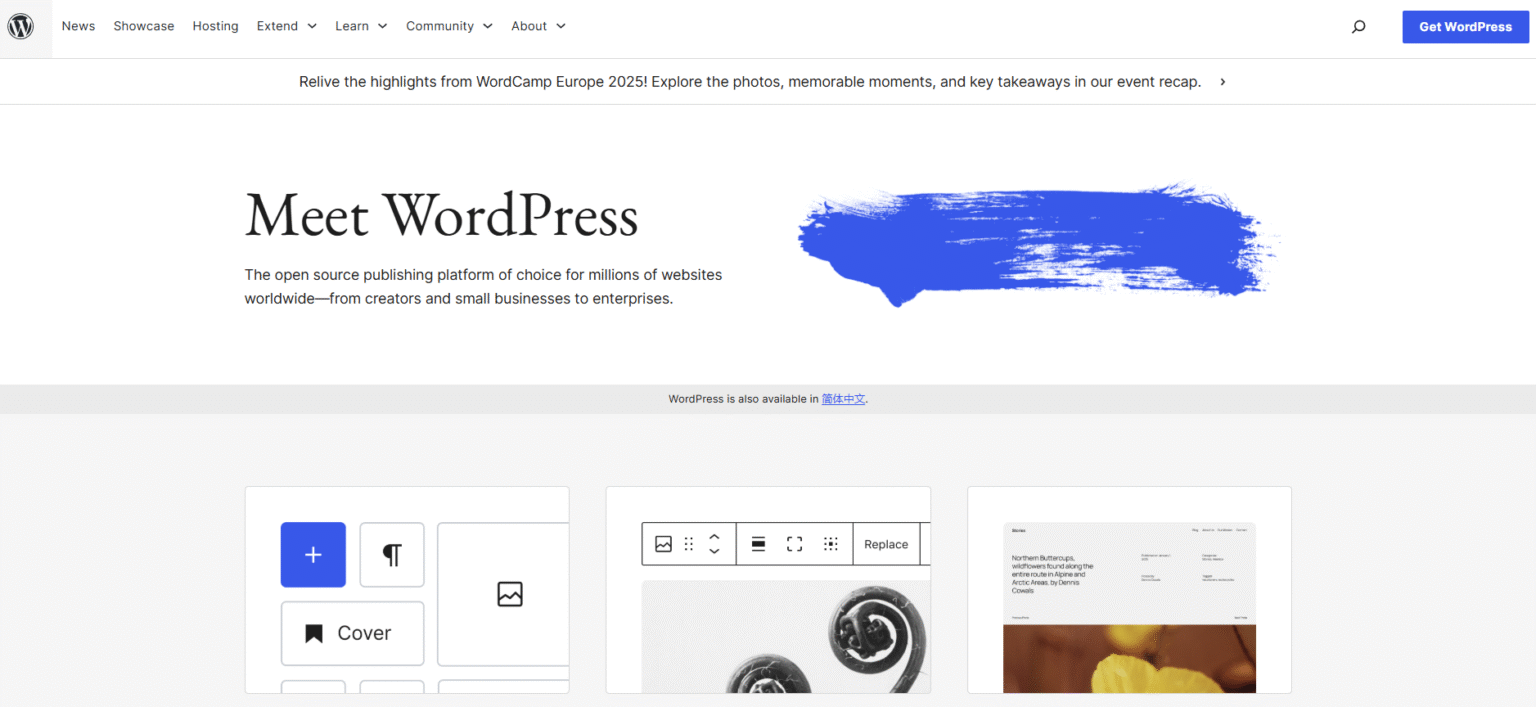
Task: Click the fern spiral photo
Action: 786,636
